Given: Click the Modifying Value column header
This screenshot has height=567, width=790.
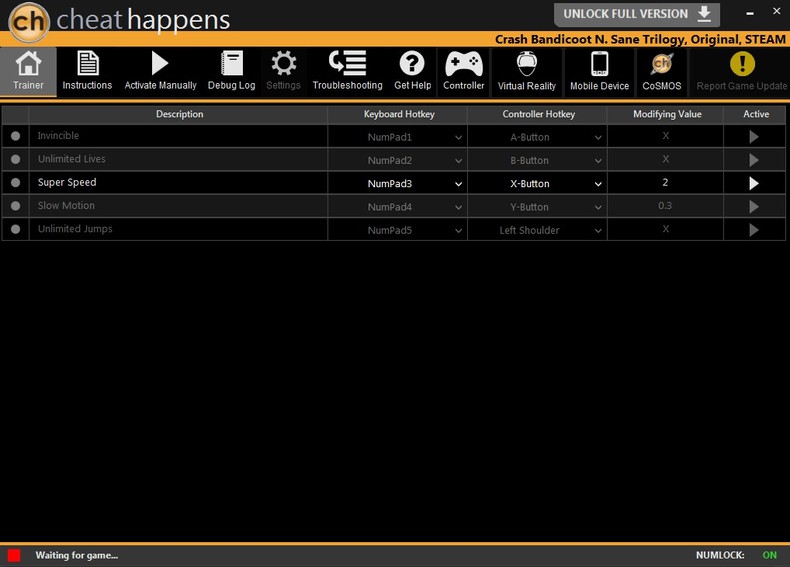Looking at the screenshot, I should 667,114.
